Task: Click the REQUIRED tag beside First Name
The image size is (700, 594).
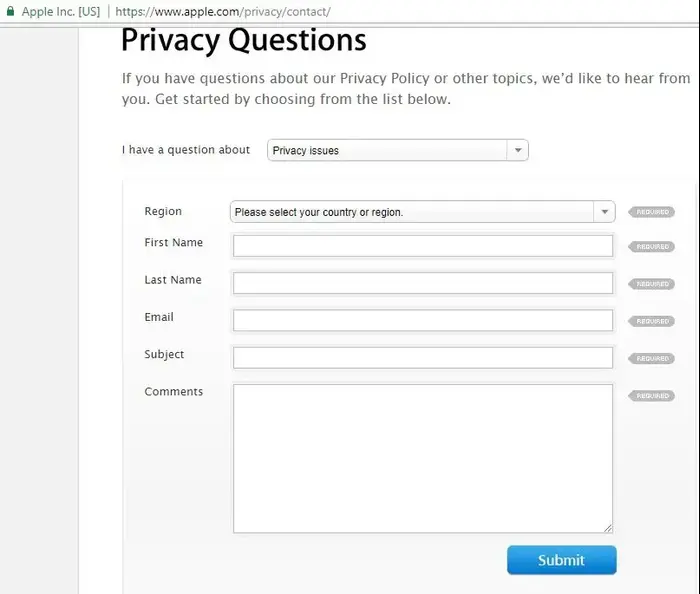Action: (x=651, y=247)
